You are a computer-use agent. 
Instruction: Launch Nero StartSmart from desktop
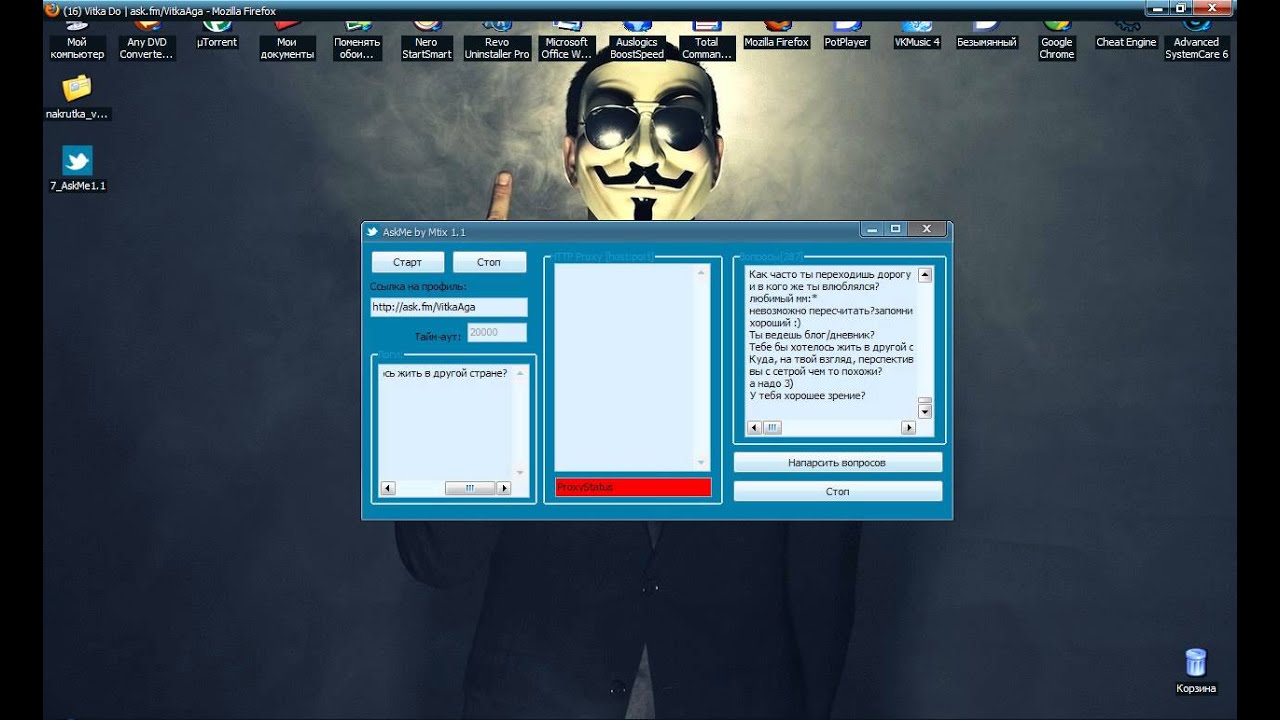(427, 40)
